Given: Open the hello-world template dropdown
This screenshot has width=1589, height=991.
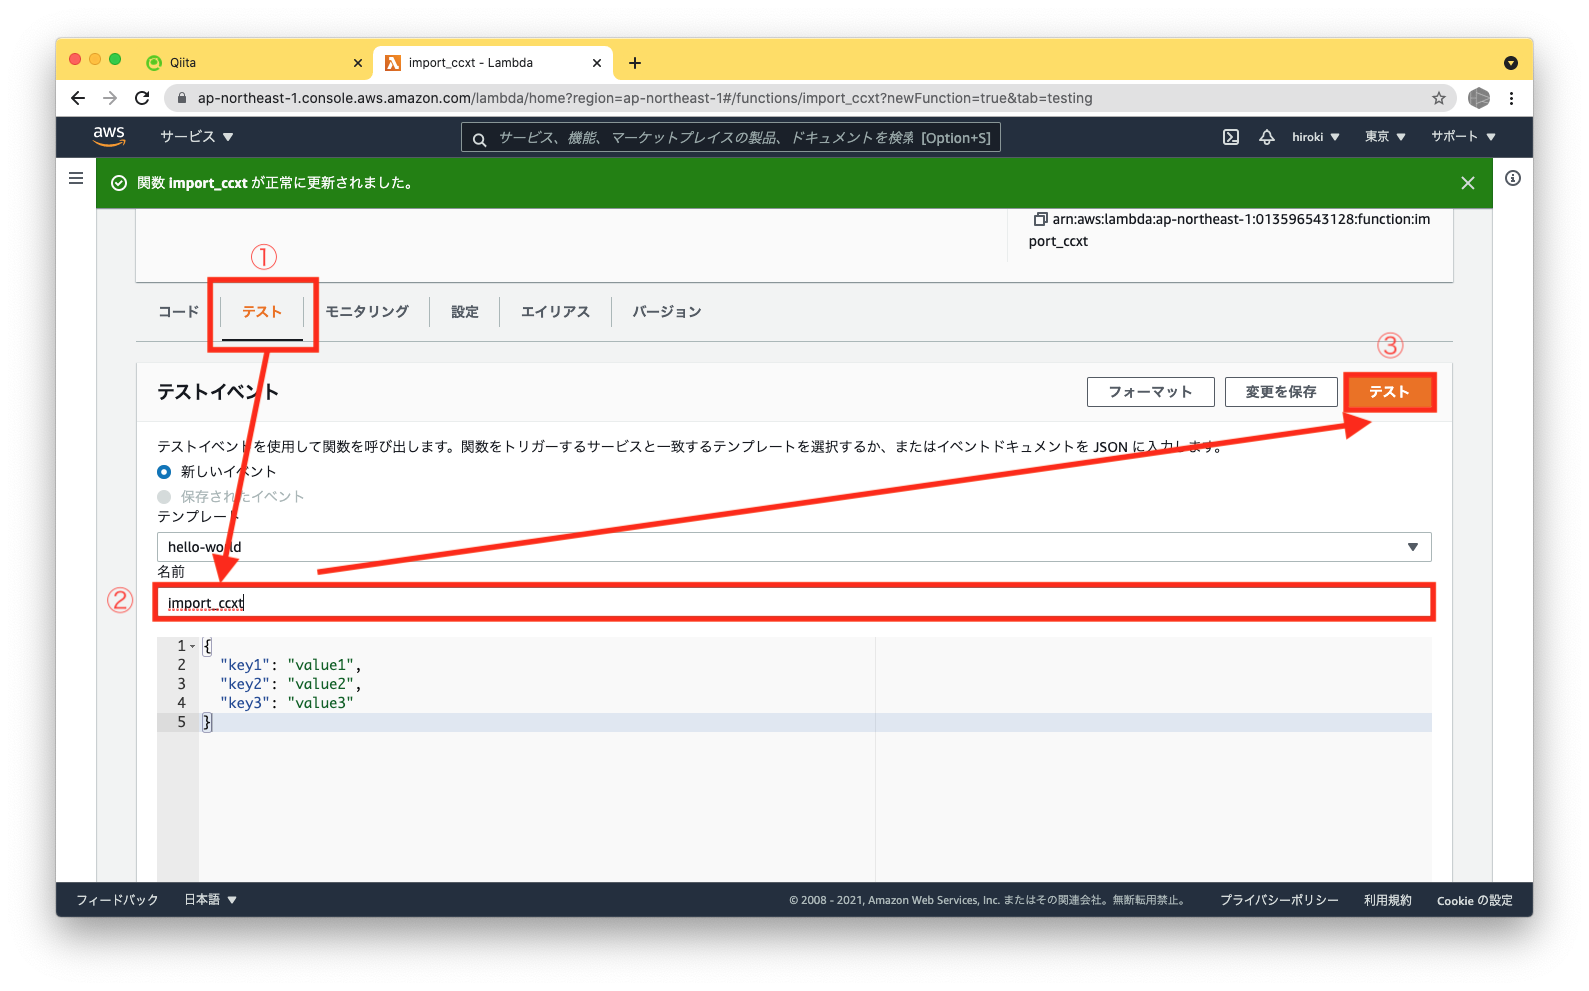Looking at the screenshot, I should tap(794, 547).
